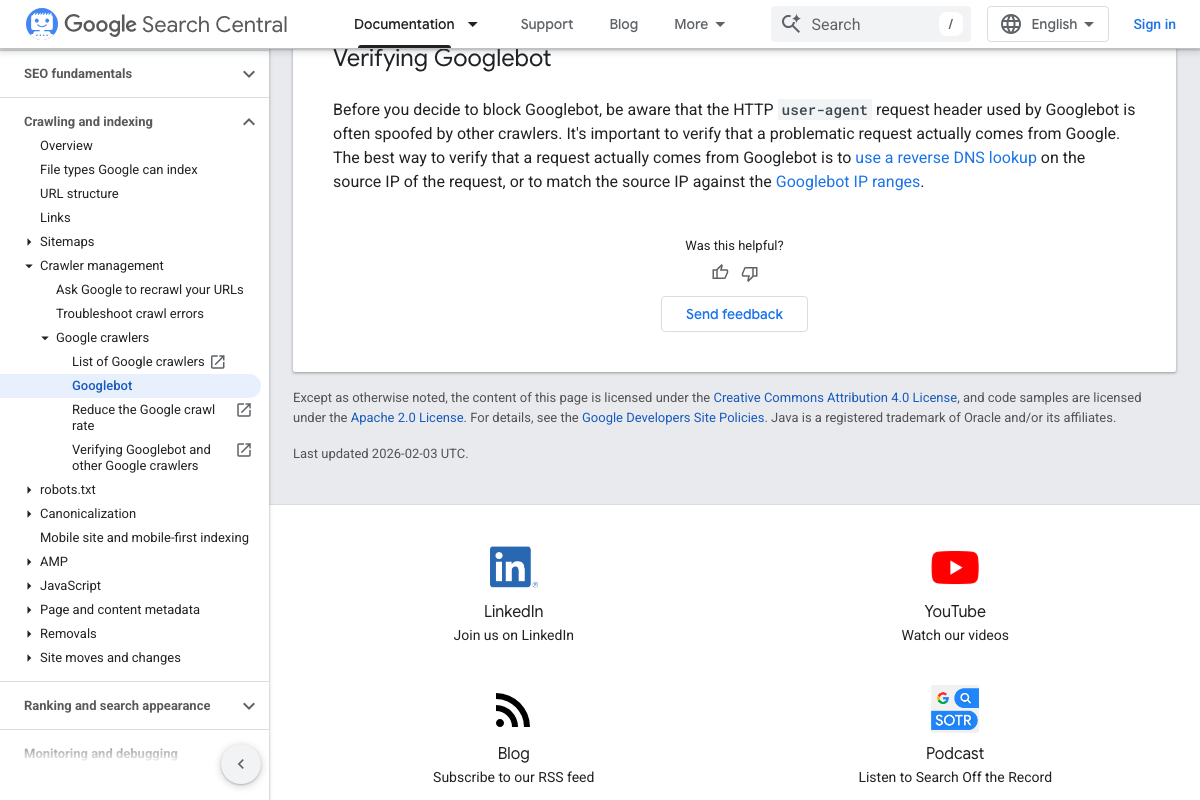Collapse the Google crawlers tree arrow
The height and width of the screenshot is (800, 1200).
[45, 338]
